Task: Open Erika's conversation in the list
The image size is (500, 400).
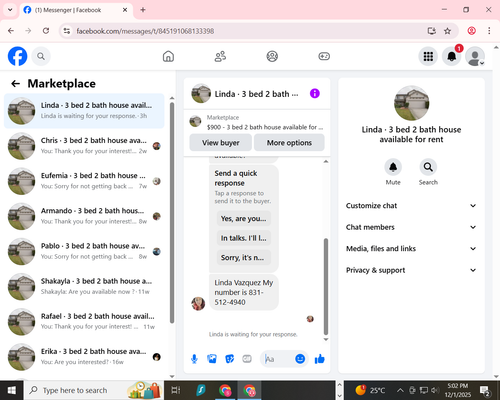Action: (x=84, y=357)
